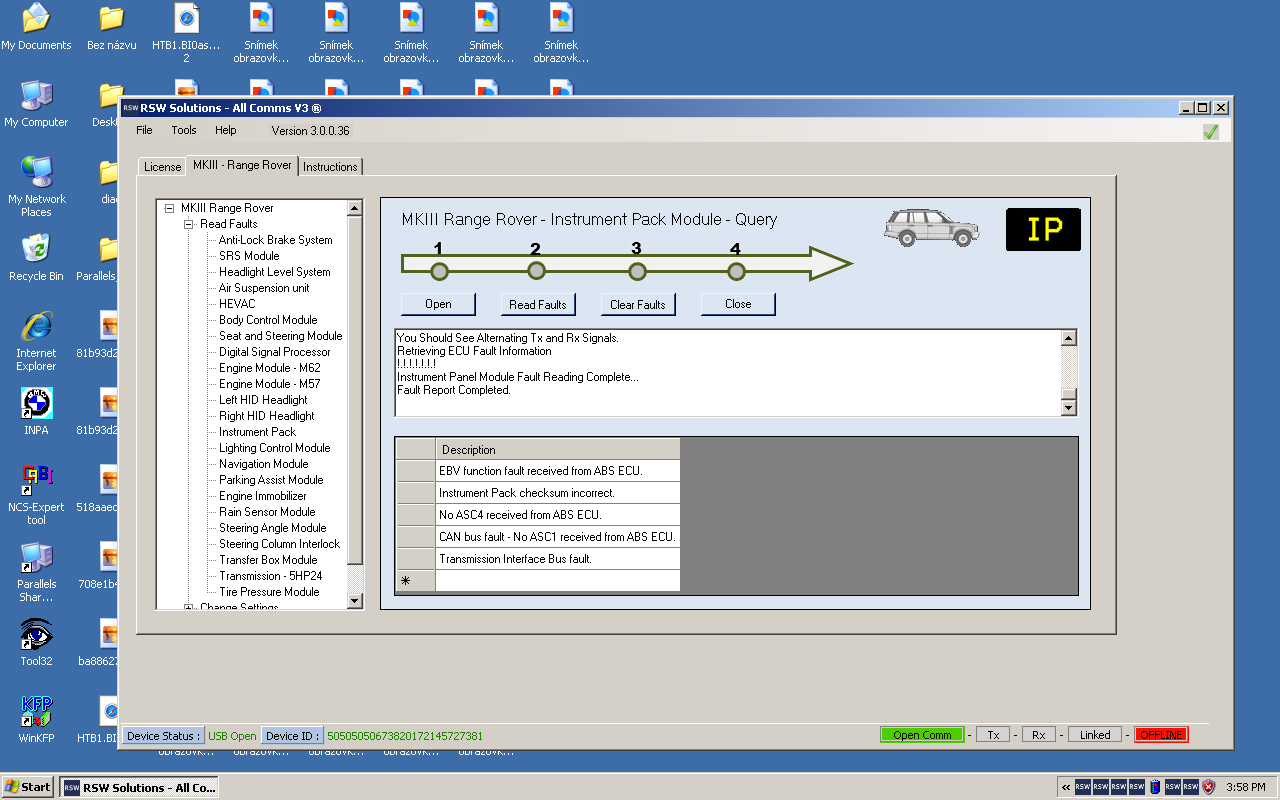Open the WinKFP desktop shortcut
Viewport: 1280px width, 800px height.
[37, 712]
